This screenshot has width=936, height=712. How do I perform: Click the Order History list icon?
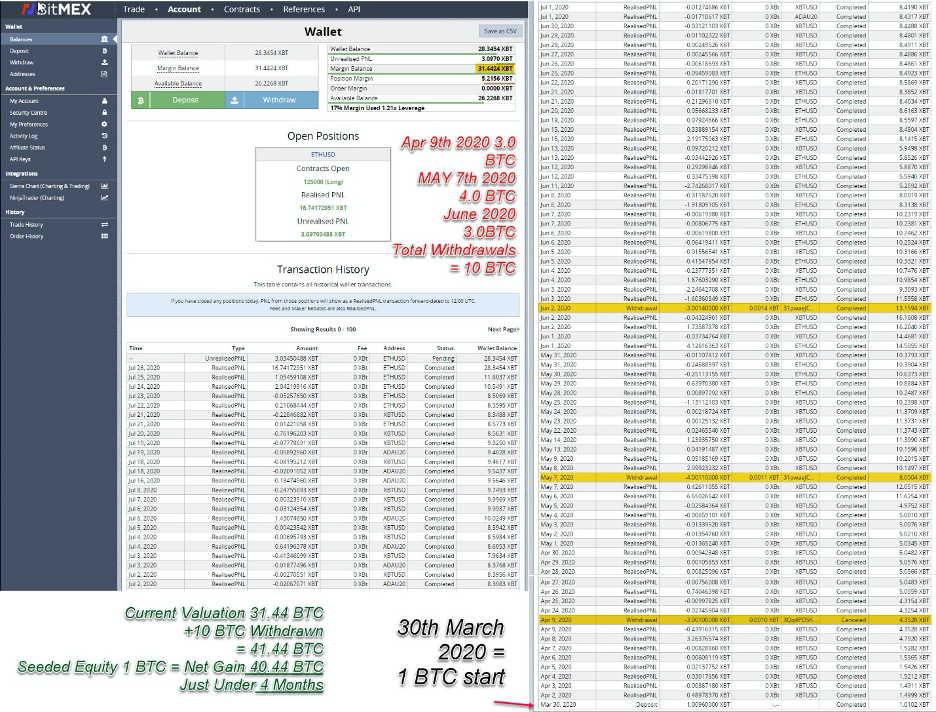point(104,237)
